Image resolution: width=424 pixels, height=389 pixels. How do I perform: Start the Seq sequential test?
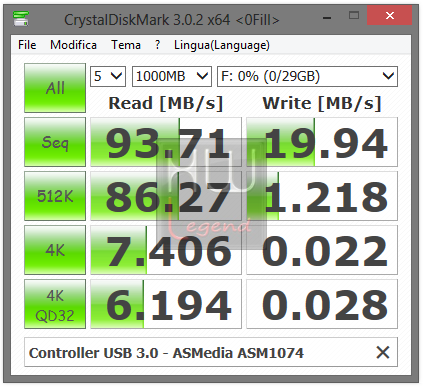click(x=55, y=142)
